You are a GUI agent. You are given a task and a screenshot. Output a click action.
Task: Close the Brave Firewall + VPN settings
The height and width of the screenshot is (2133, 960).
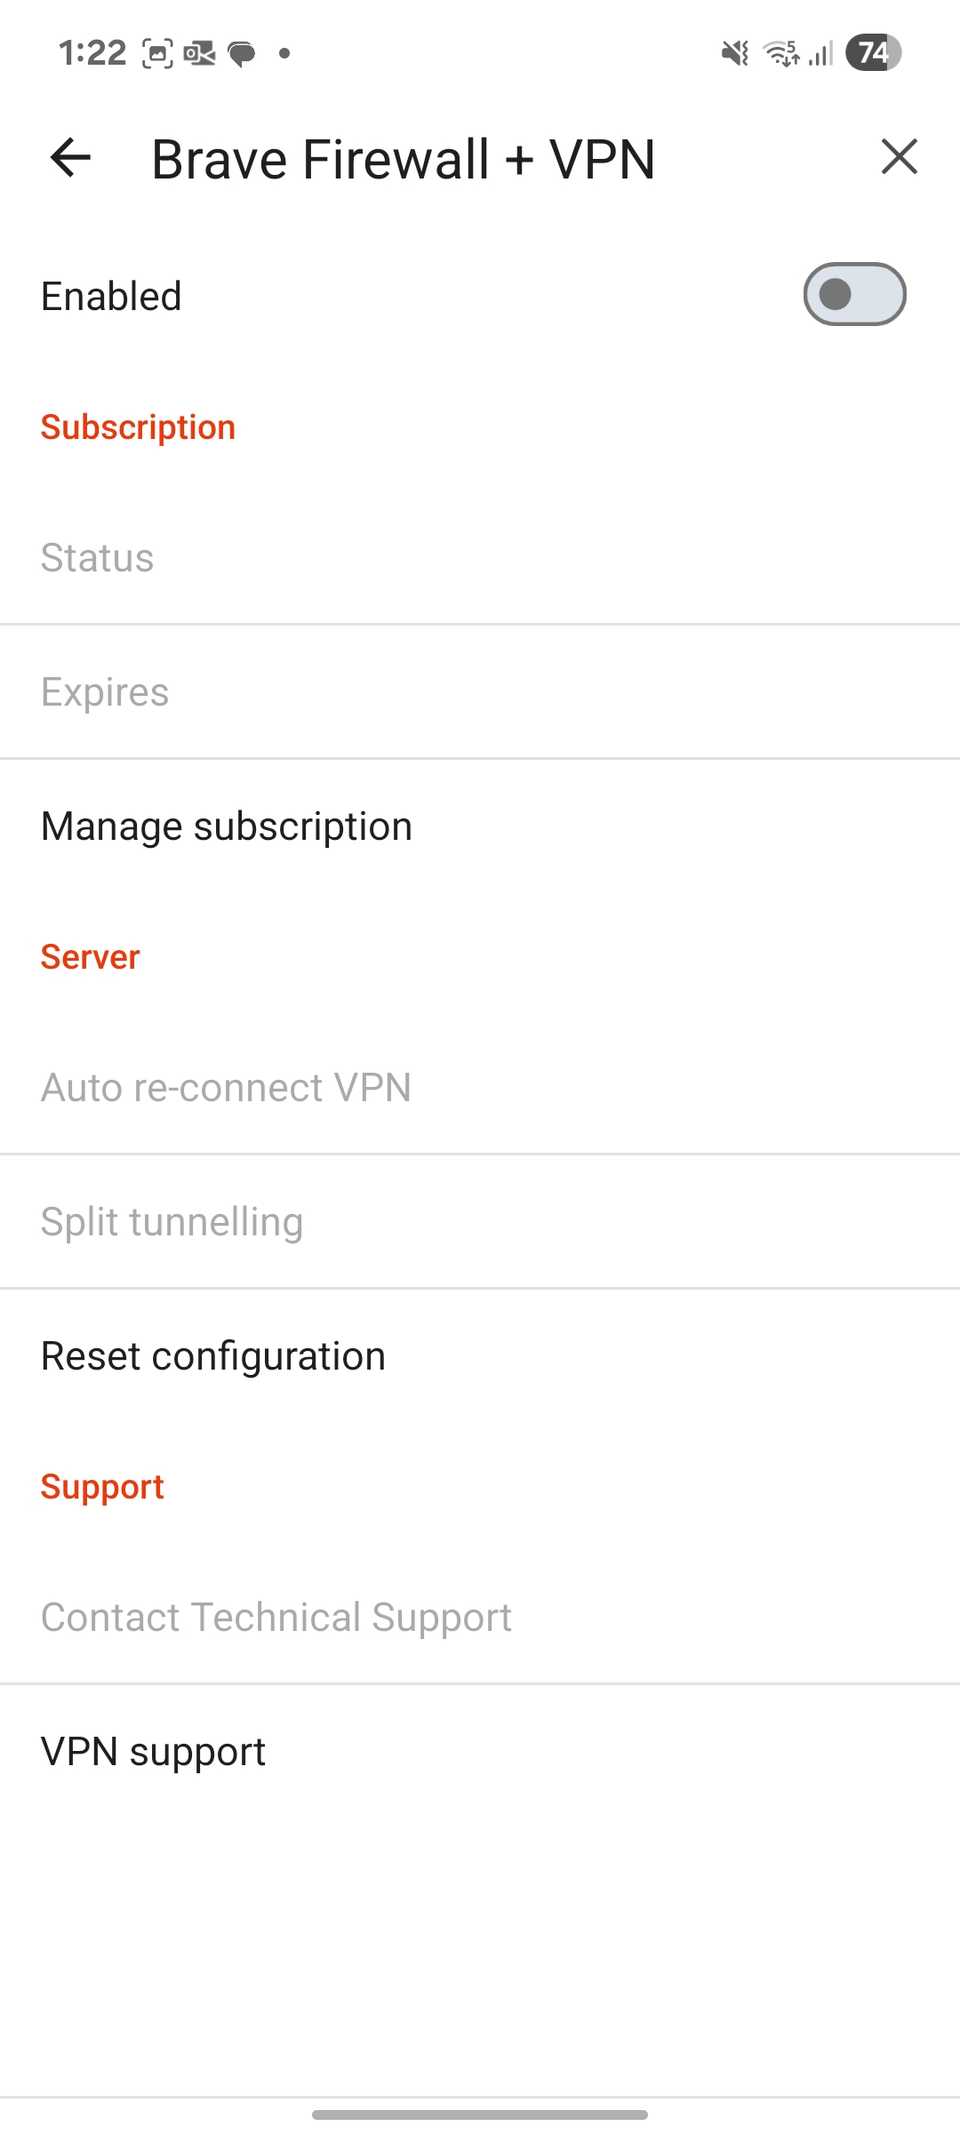898,157
